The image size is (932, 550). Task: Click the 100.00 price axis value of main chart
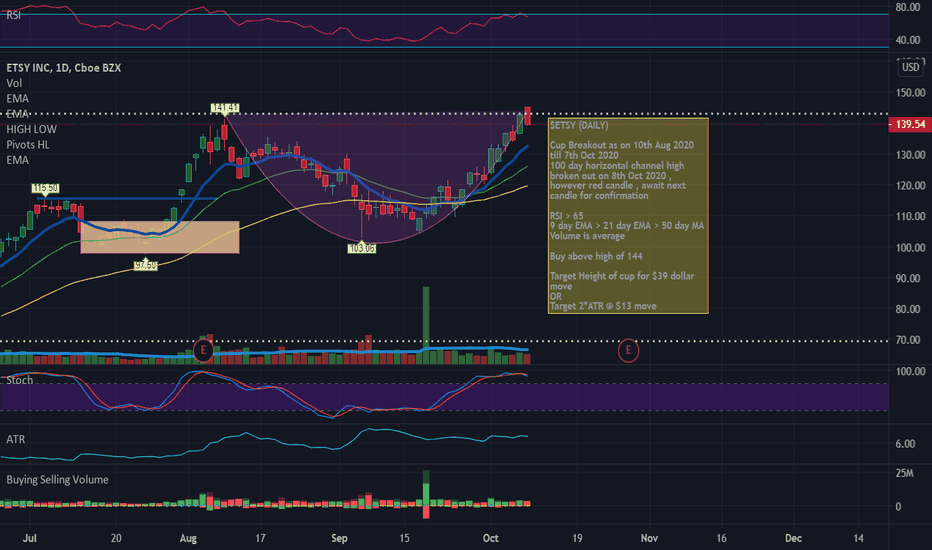(910, 247)
